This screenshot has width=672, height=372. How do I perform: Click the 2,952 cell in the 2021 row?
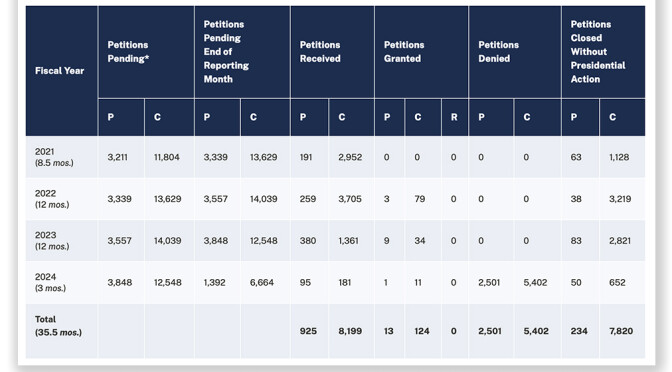(x=351, y=157)
